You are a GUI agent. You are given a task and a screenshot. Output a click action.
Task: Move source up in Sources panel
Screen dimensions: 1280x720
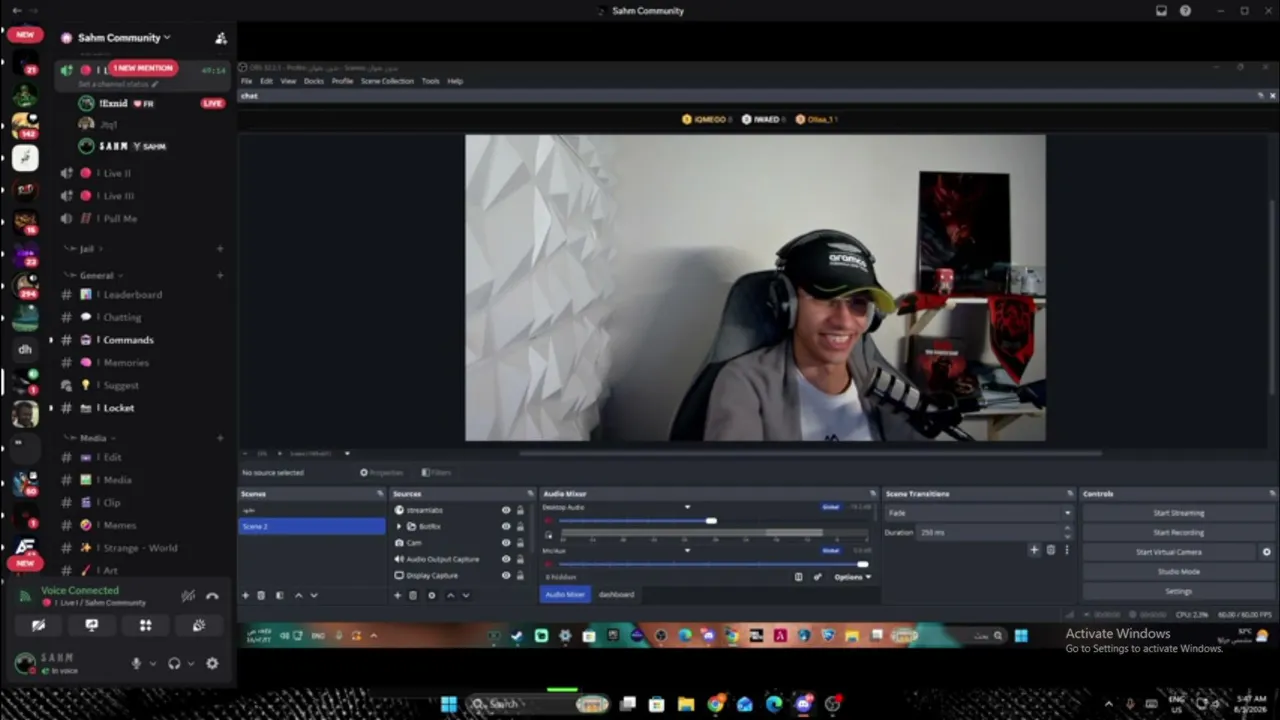[x=450, y=595]
